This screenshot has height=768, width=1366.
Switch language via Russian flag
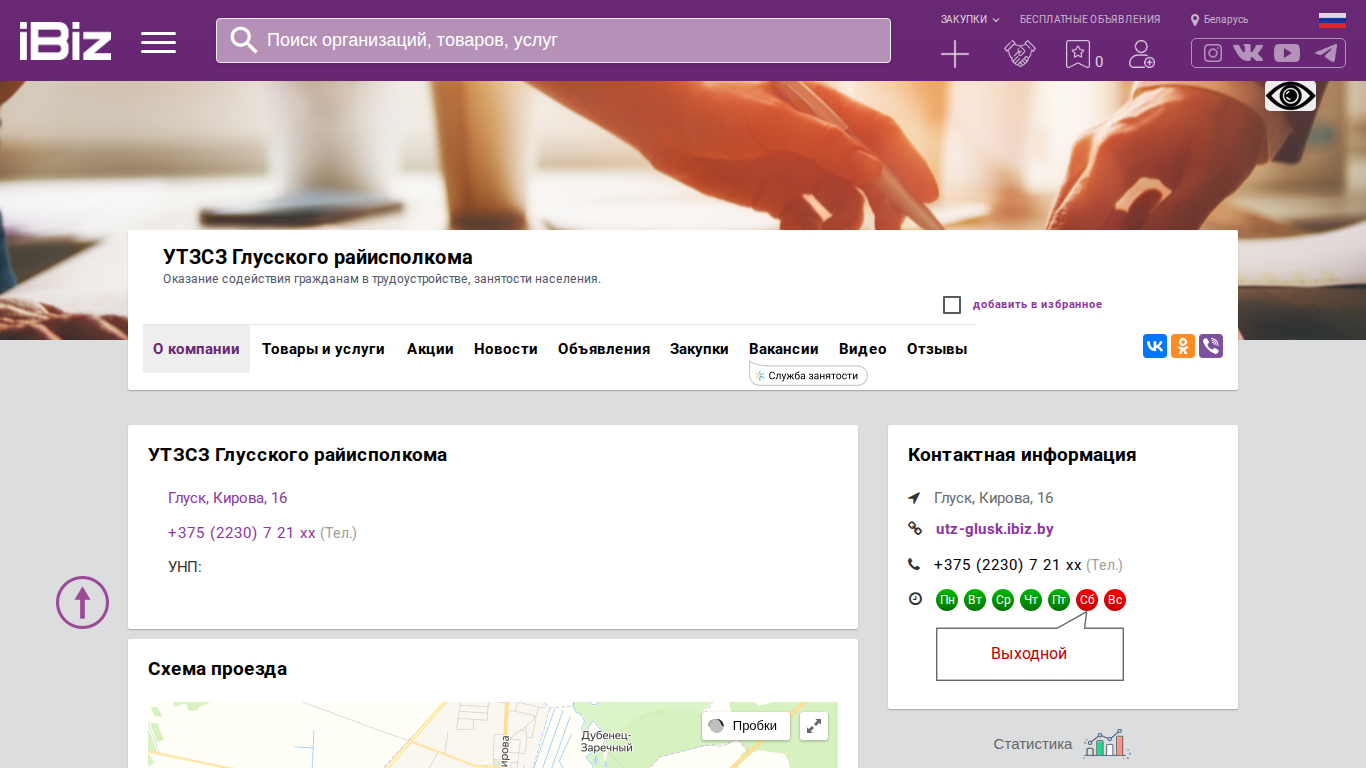pyautogui.click(x=1332, y=20)
